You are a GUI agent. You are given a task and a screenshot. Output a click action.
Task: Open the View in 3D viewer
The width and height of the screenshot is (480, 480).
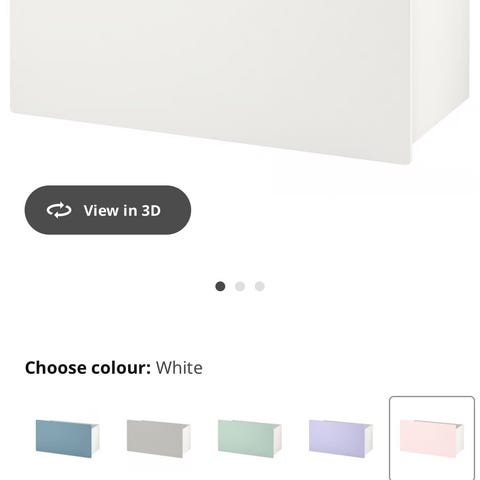click(108, 210)
